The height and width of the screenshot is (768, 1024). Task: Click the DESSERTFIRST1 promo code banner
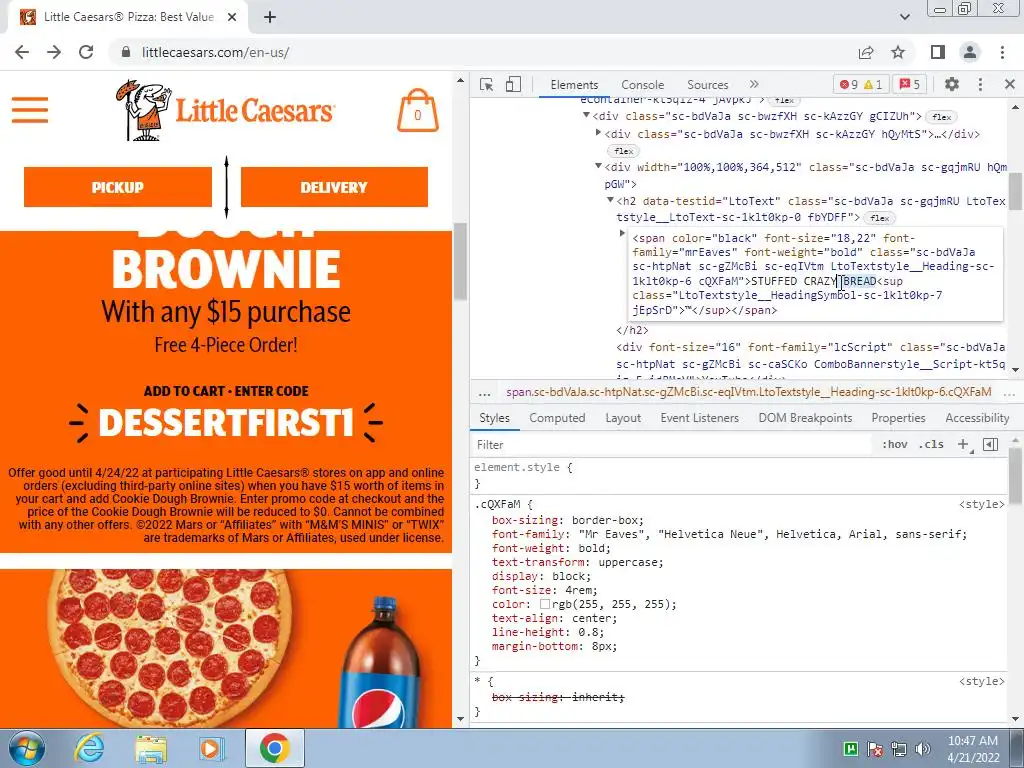click(x=226, y=423)
